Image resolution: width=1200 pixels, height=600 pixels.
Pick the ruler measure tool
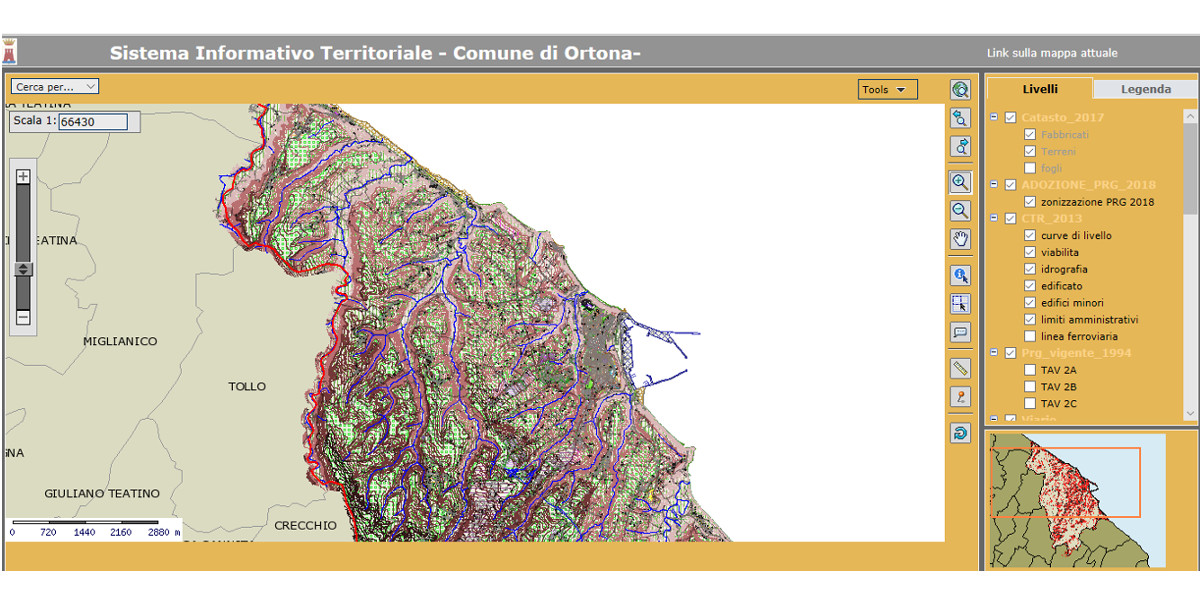[960, 368]
